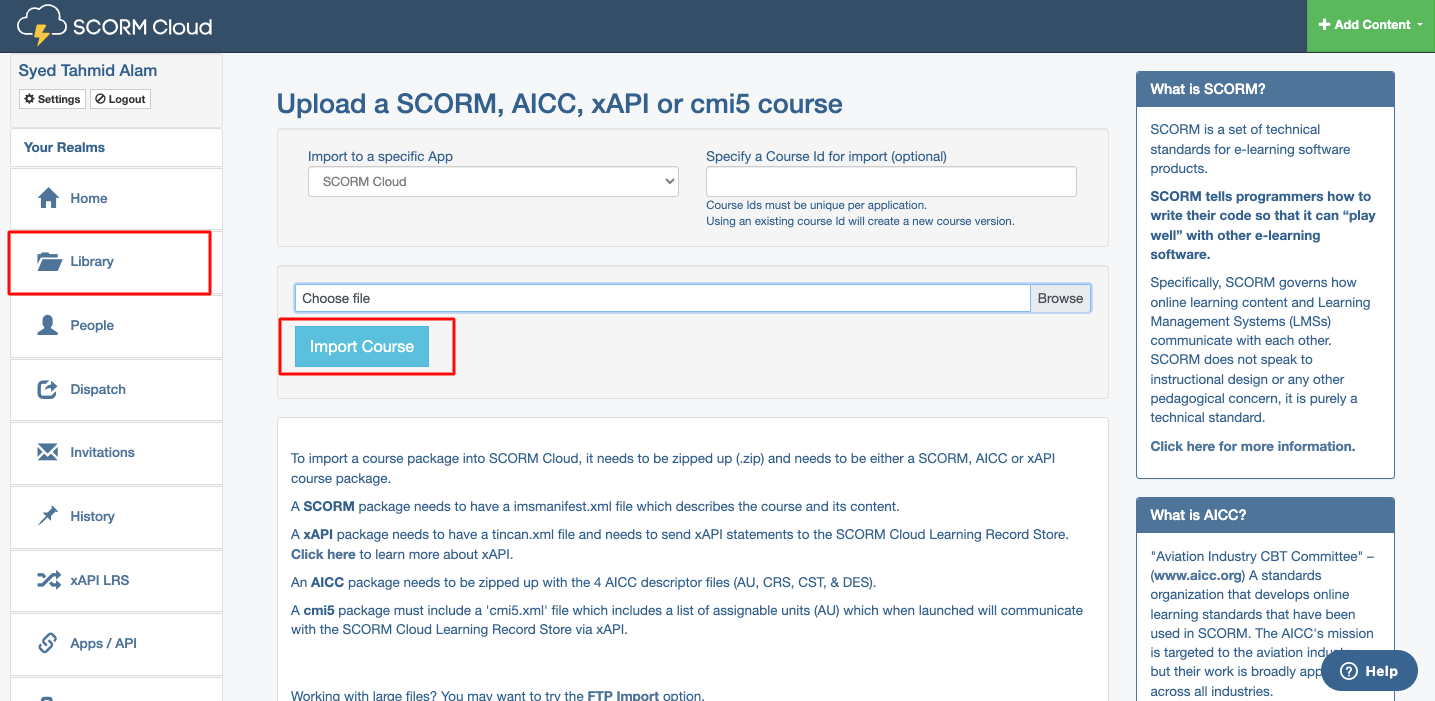
Task: Click the Library folder icon
Action: (x=49, y=262)
